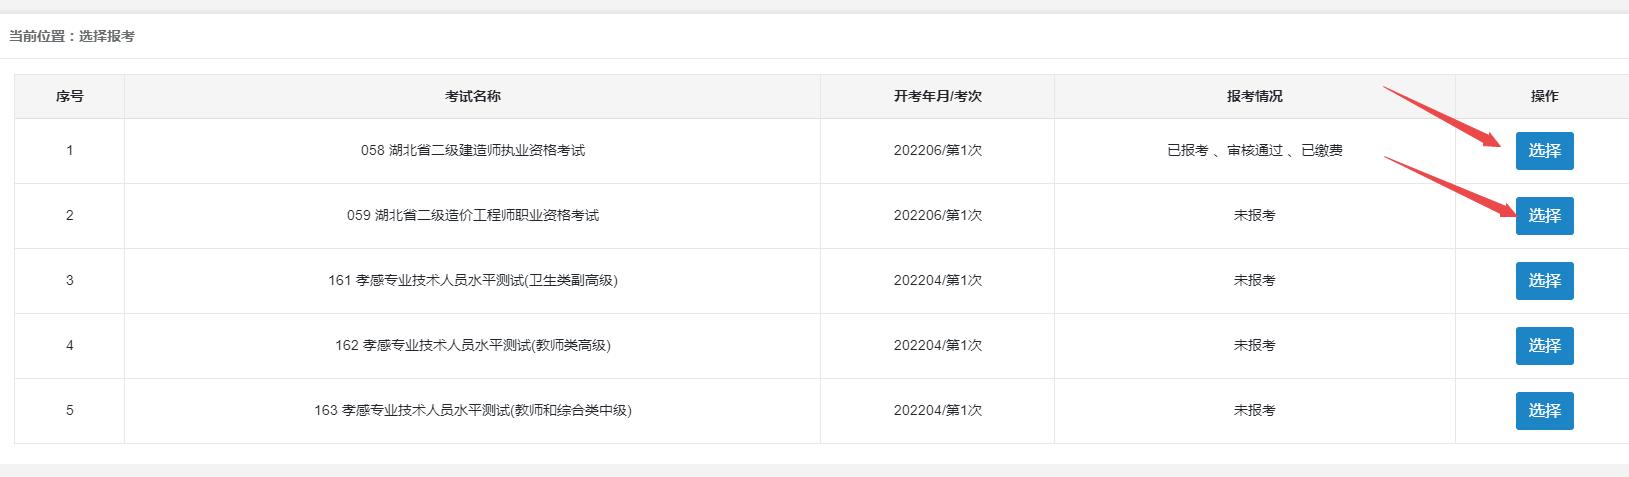Click exam name 162 孝感专业技术人员水平测试
The height and width of the screenshot is (477, 1629).
click(x=472, y=346)
